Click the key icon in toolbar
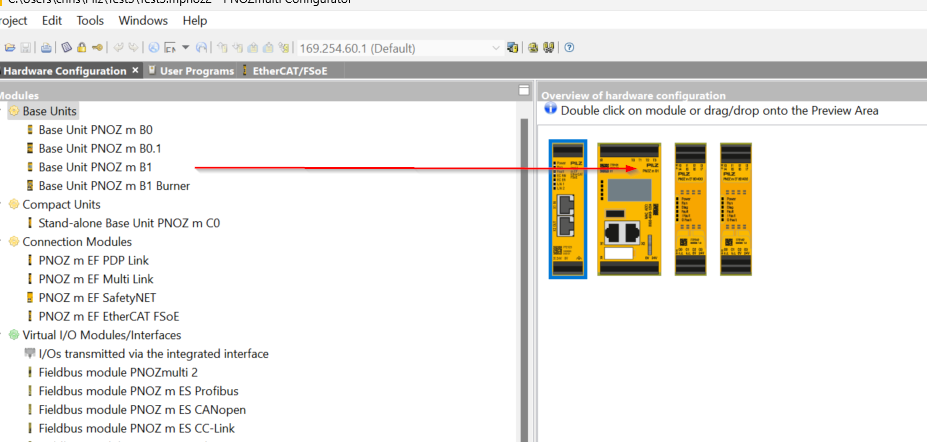Viewport: 927px width, 442px height. (97, 48)
